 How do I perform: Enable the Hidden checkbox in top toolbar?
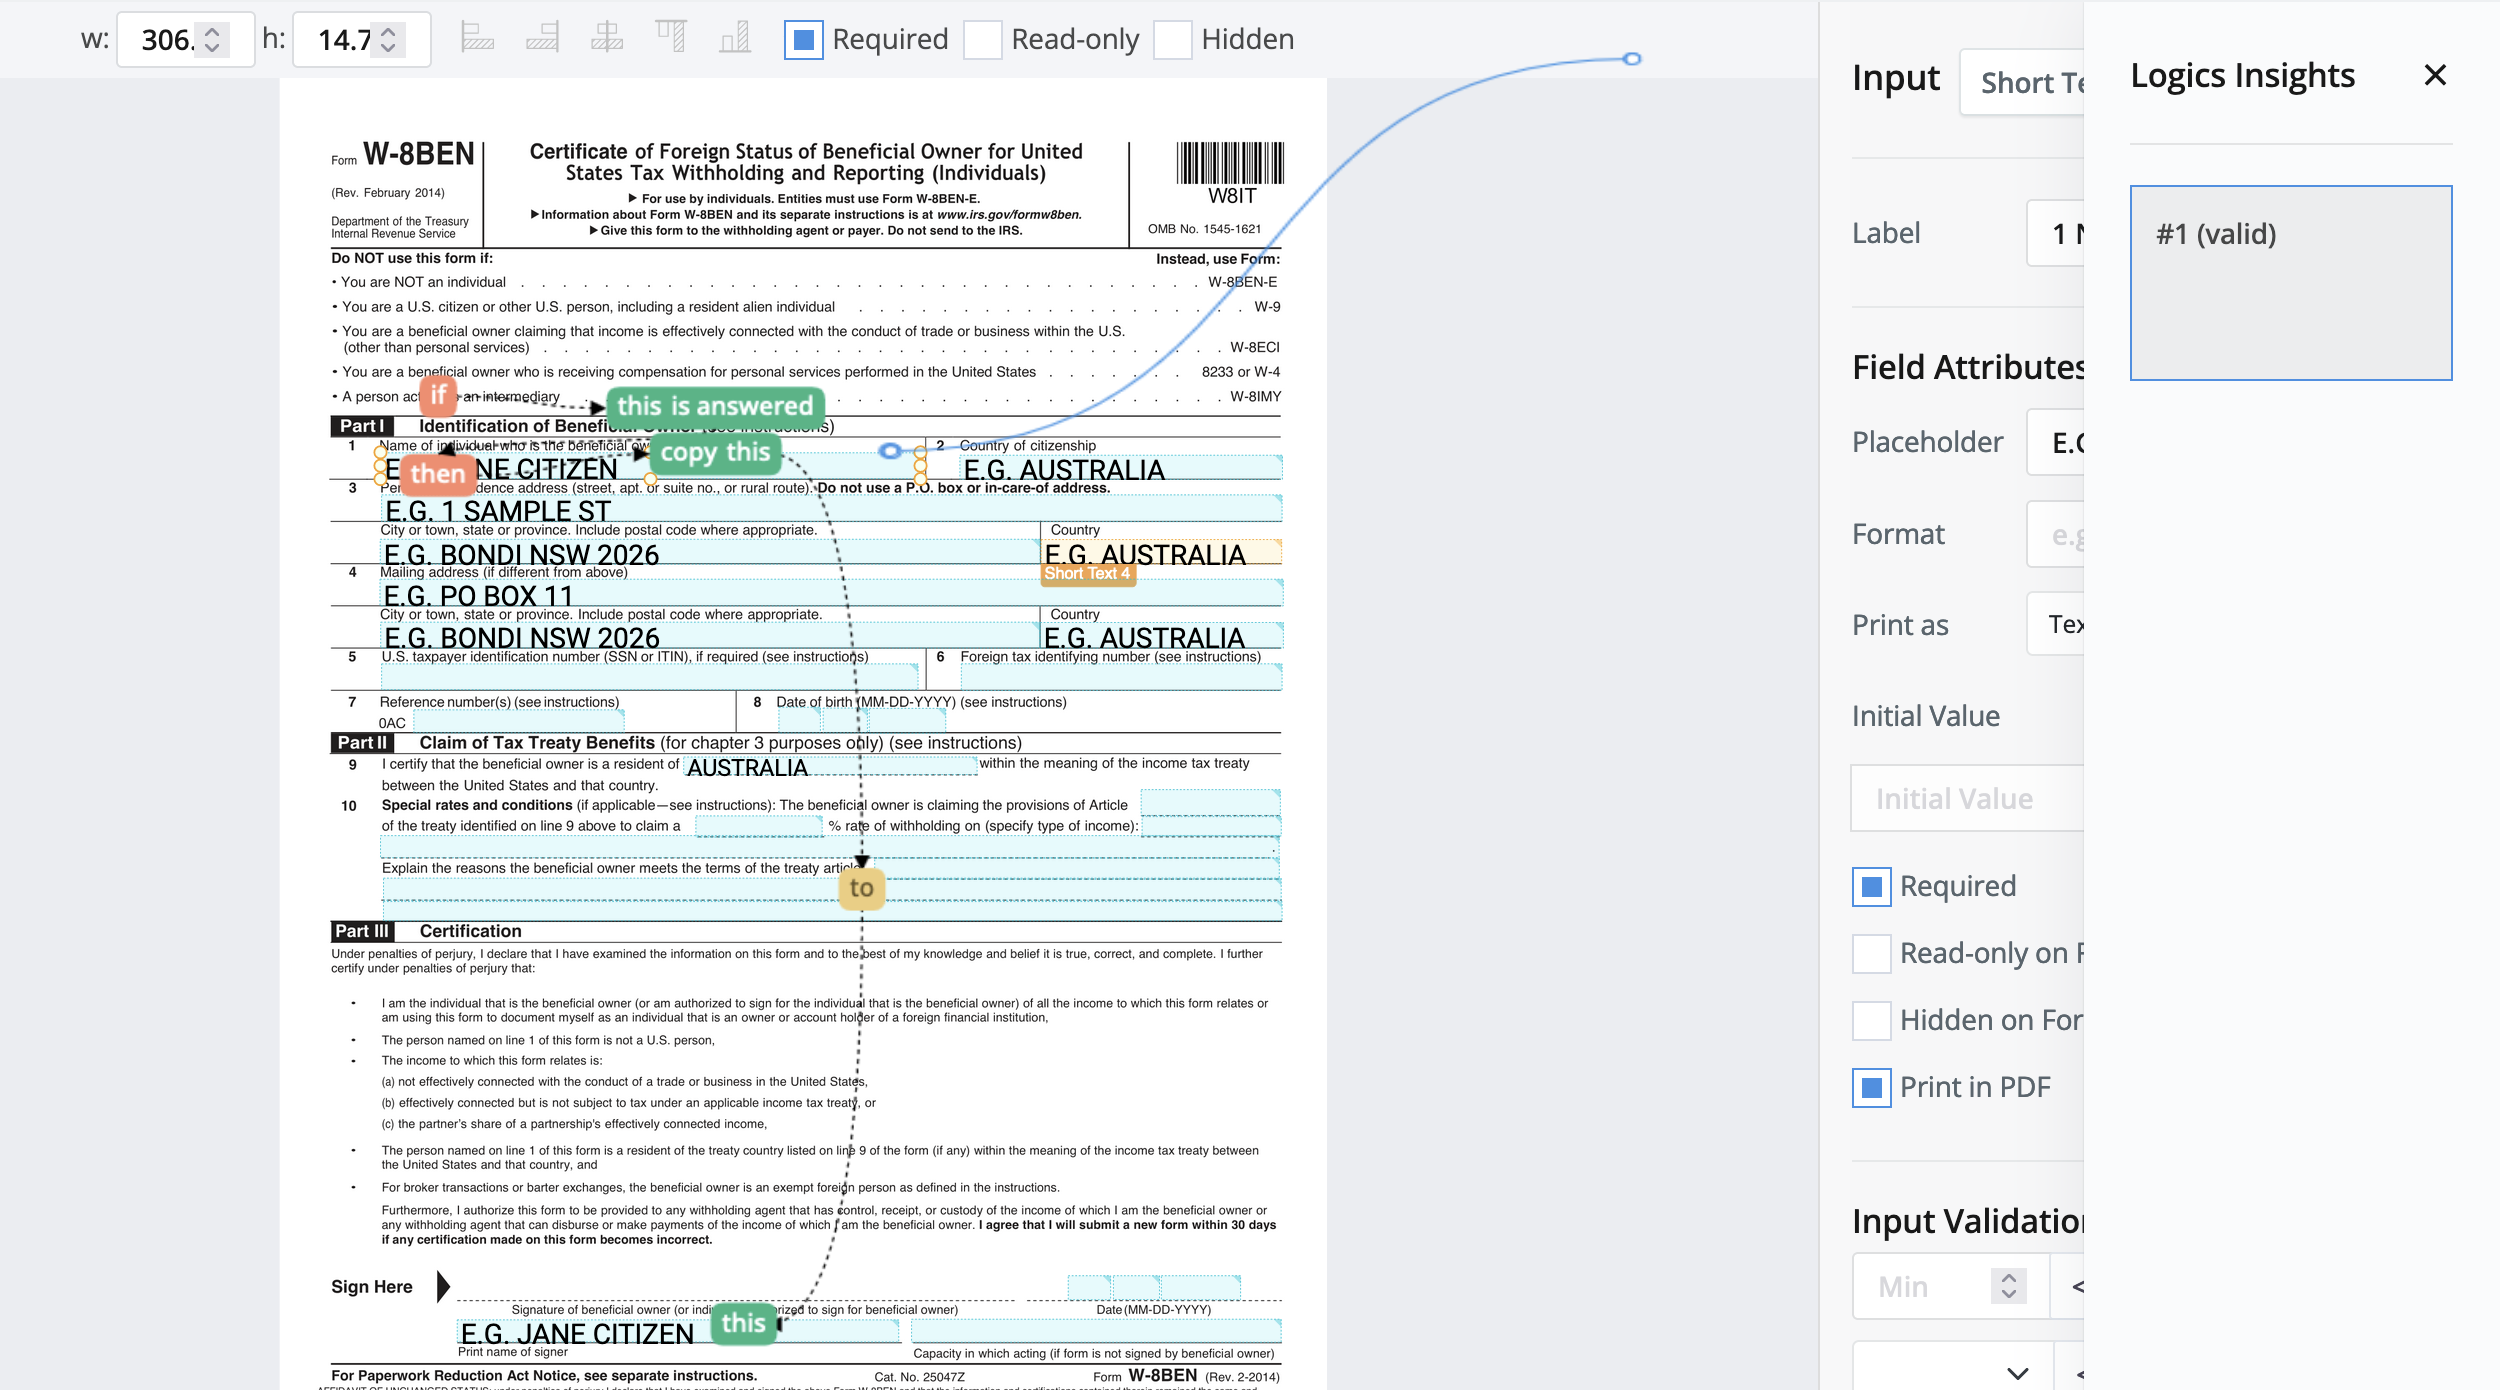(x=1172, y=40)
